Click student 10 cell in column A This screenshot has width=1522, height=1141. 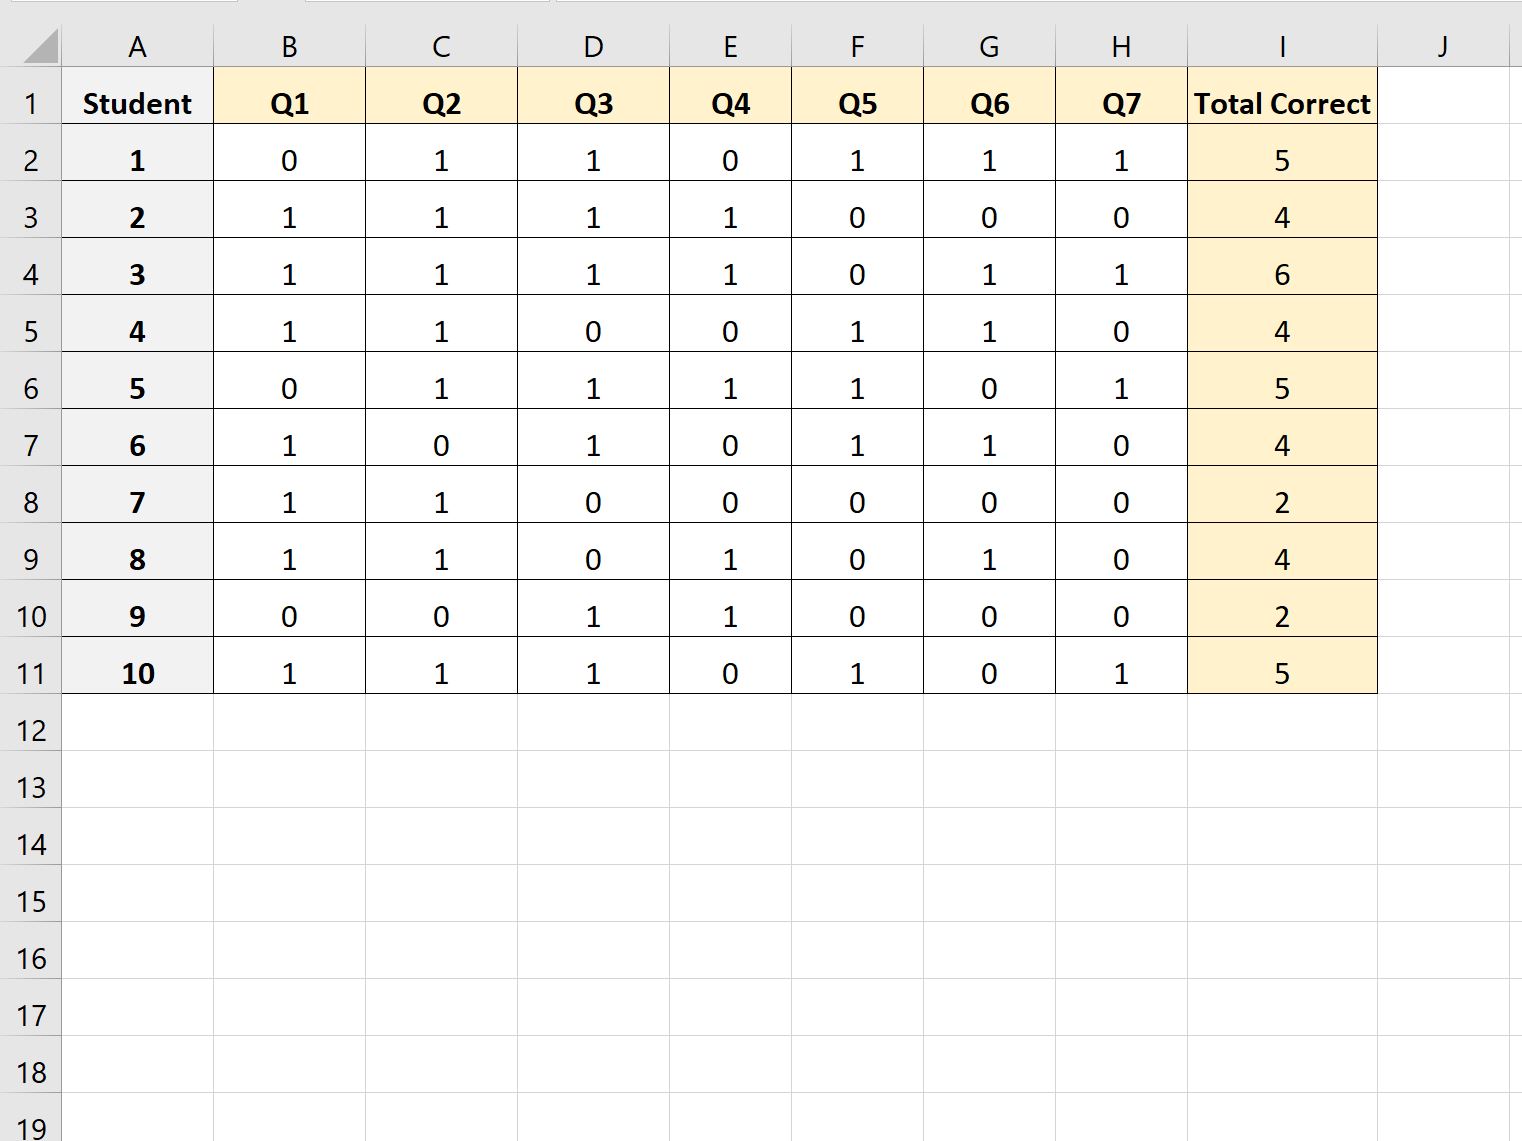point(137,674)
